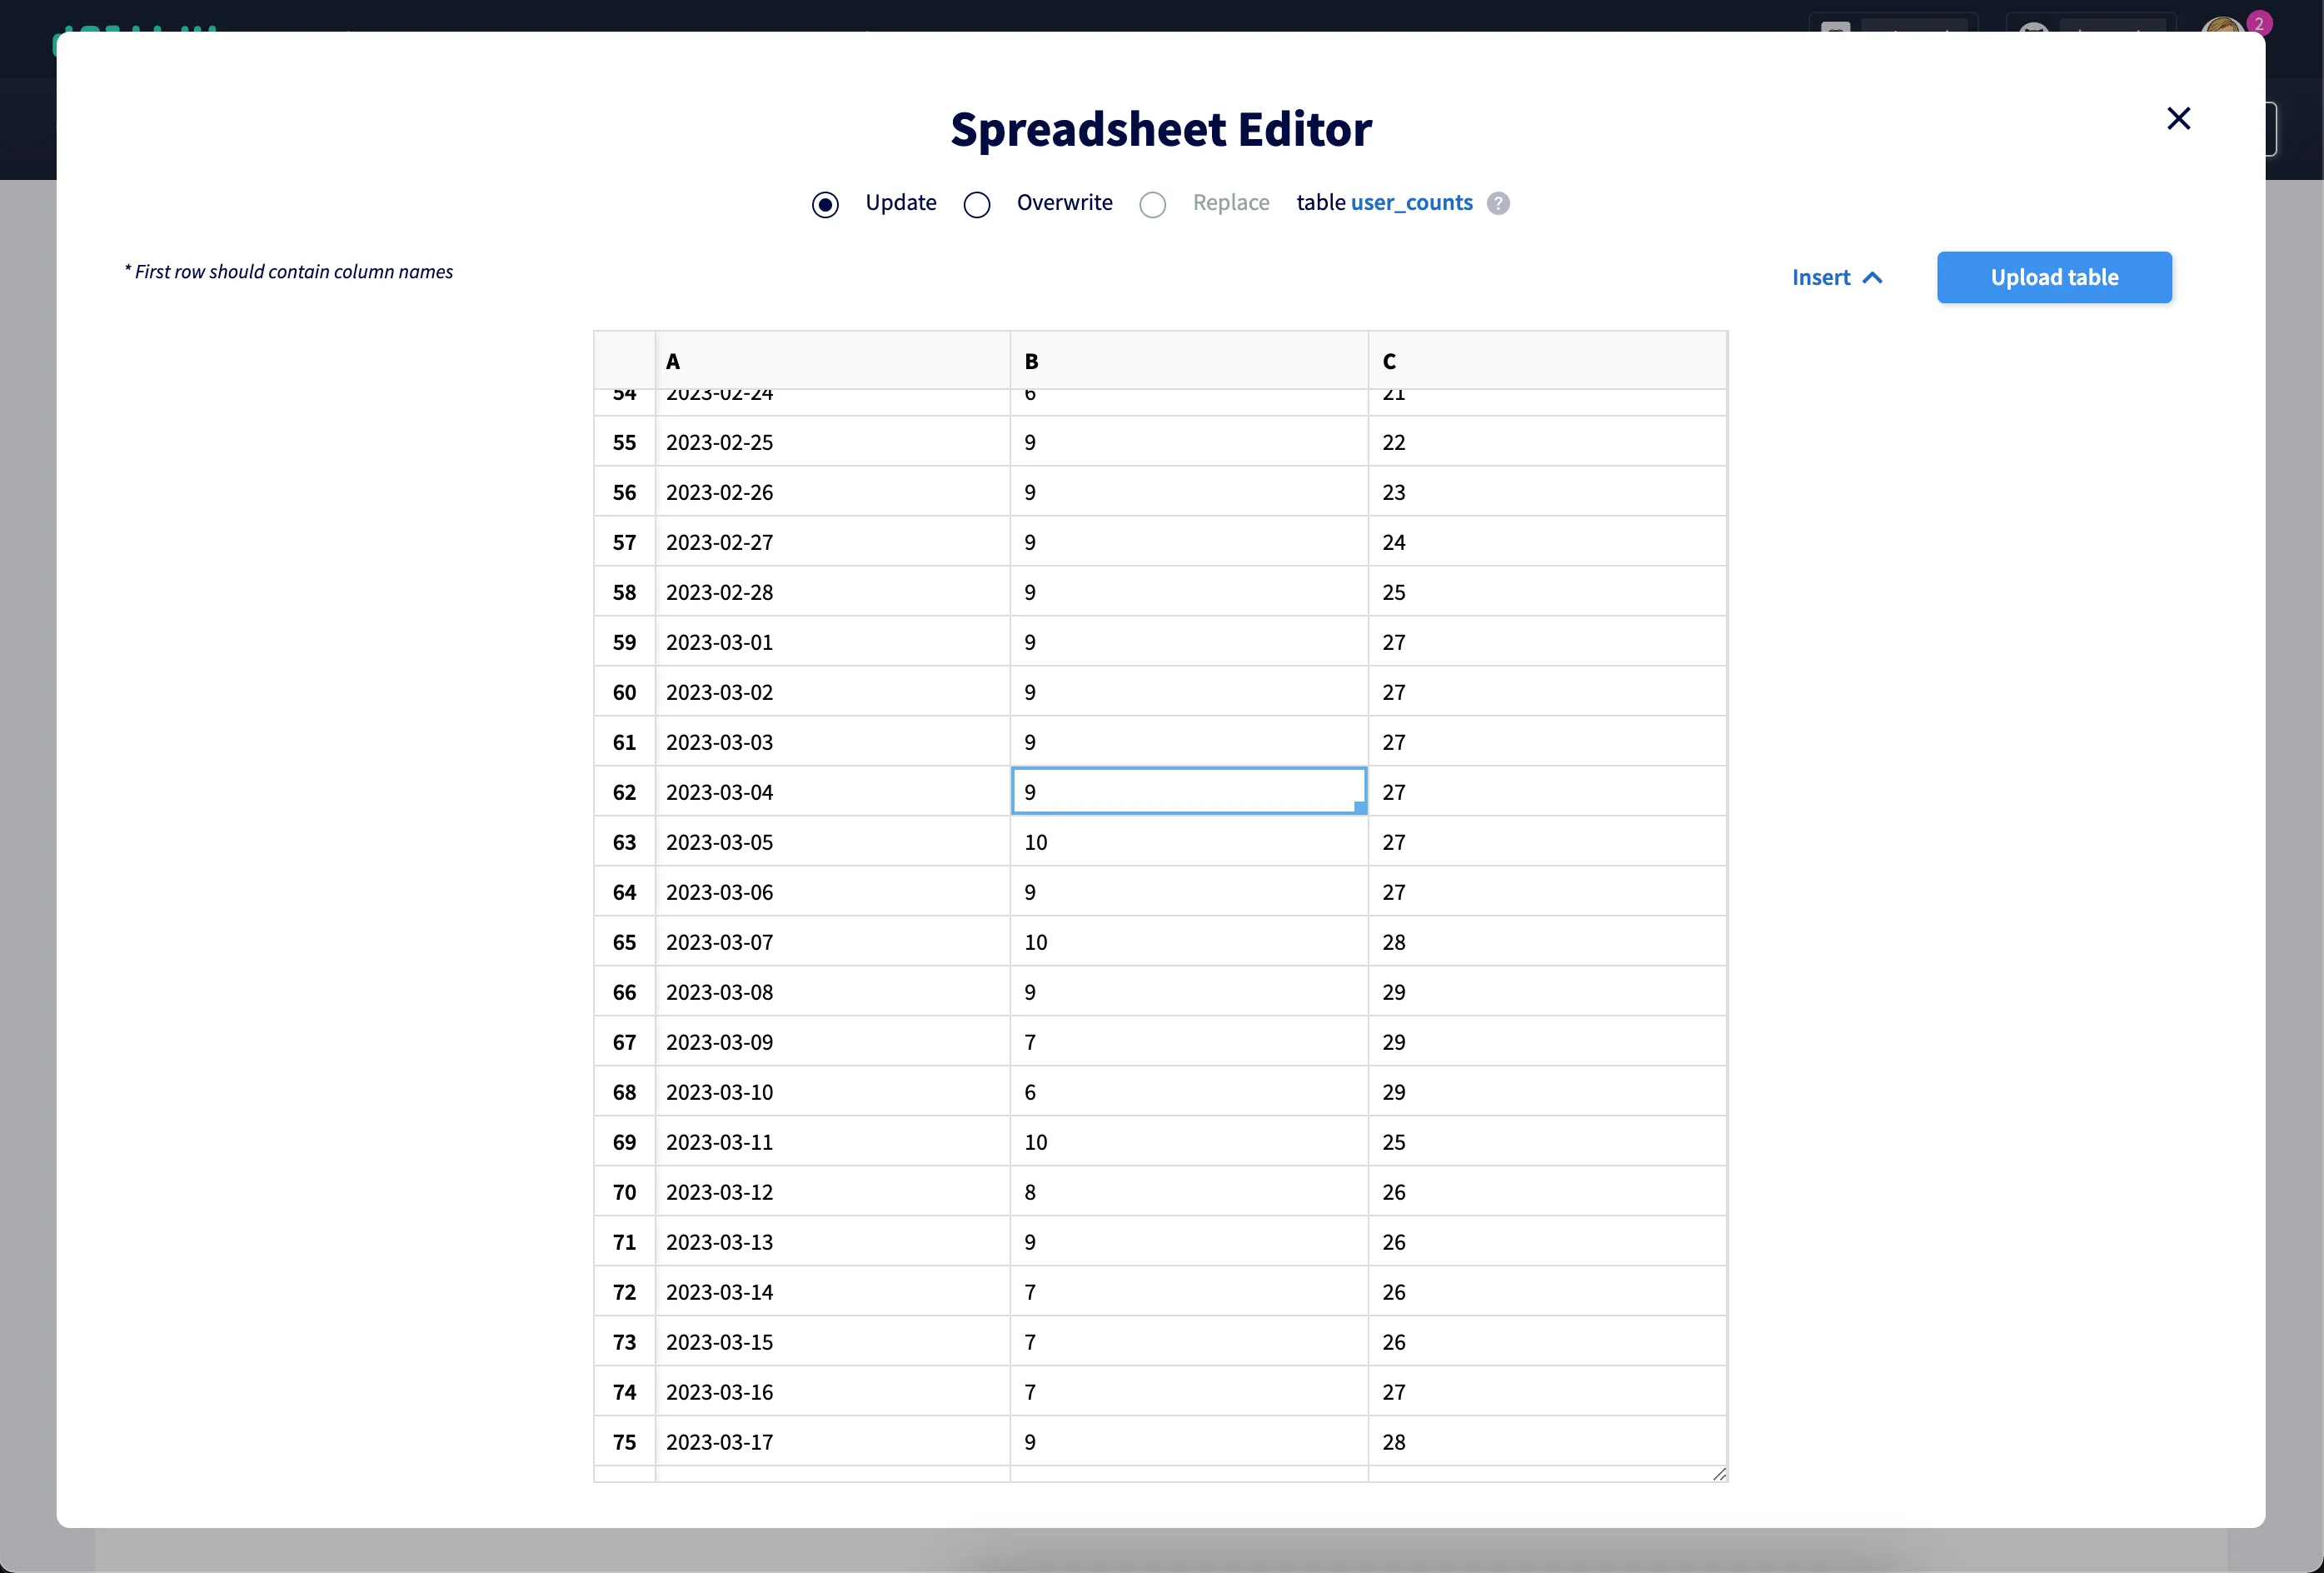Click the selected cell containing 9

(x=1188, y=790)
